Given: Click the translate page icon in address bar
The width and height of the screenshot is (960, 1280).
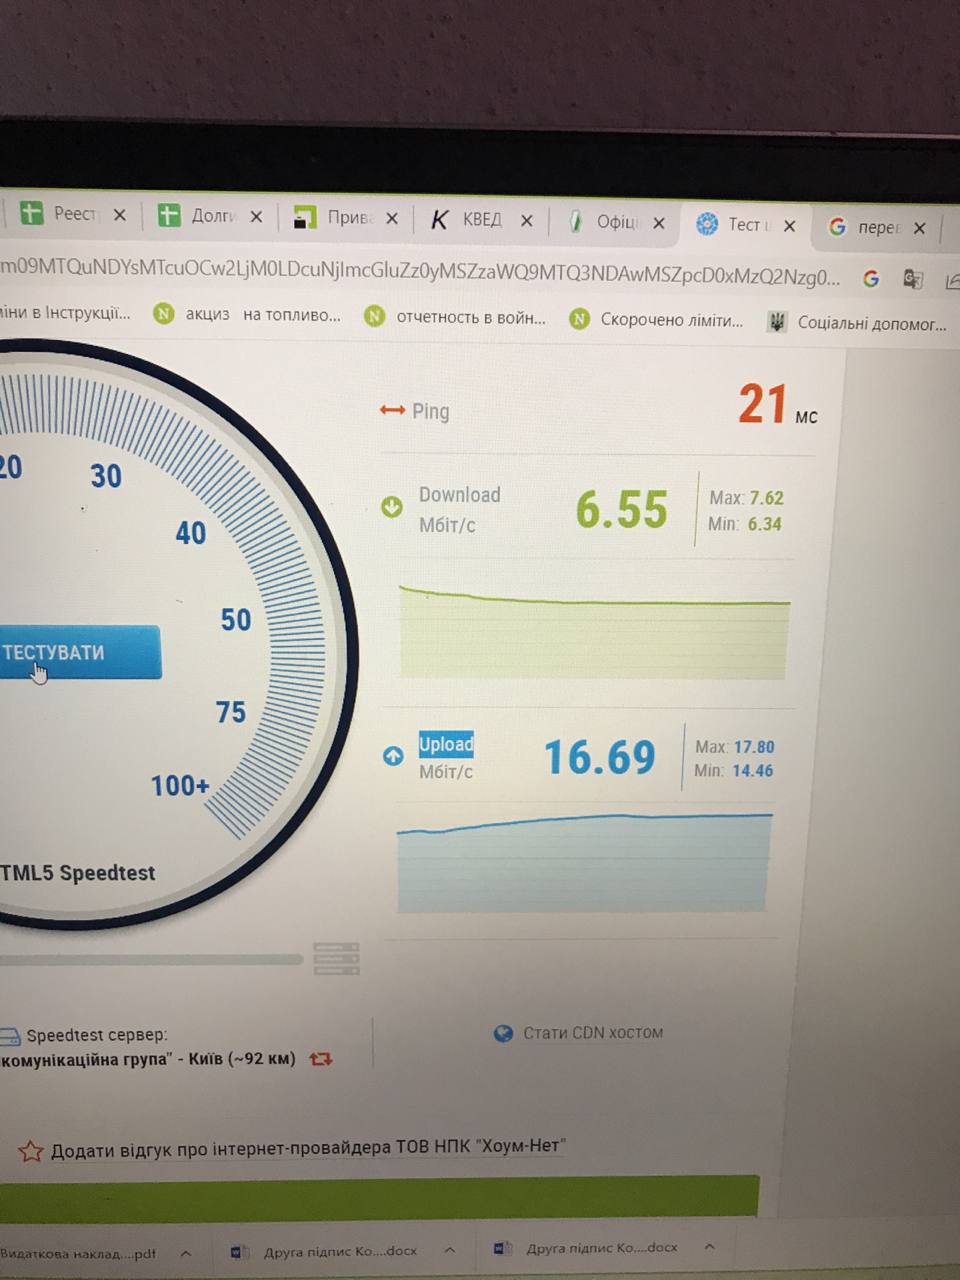Looking at the screenshot, I should pos(913,280).
